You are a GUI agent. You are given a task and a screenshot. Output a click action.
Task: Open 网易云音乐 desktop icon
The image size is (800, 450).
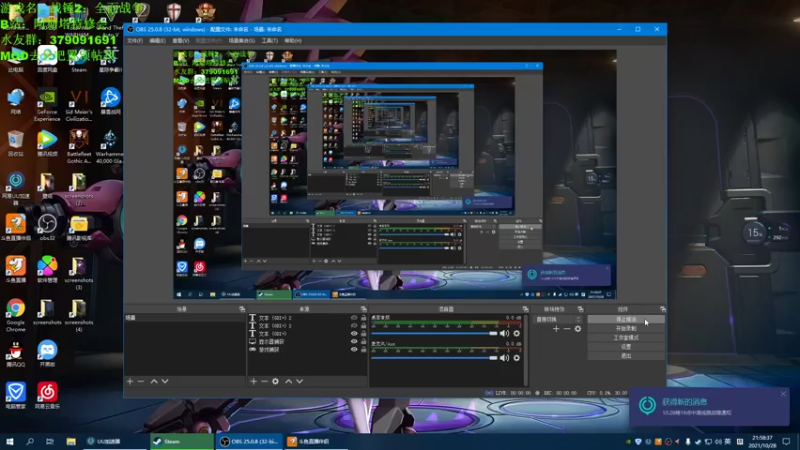pos(47,396)
